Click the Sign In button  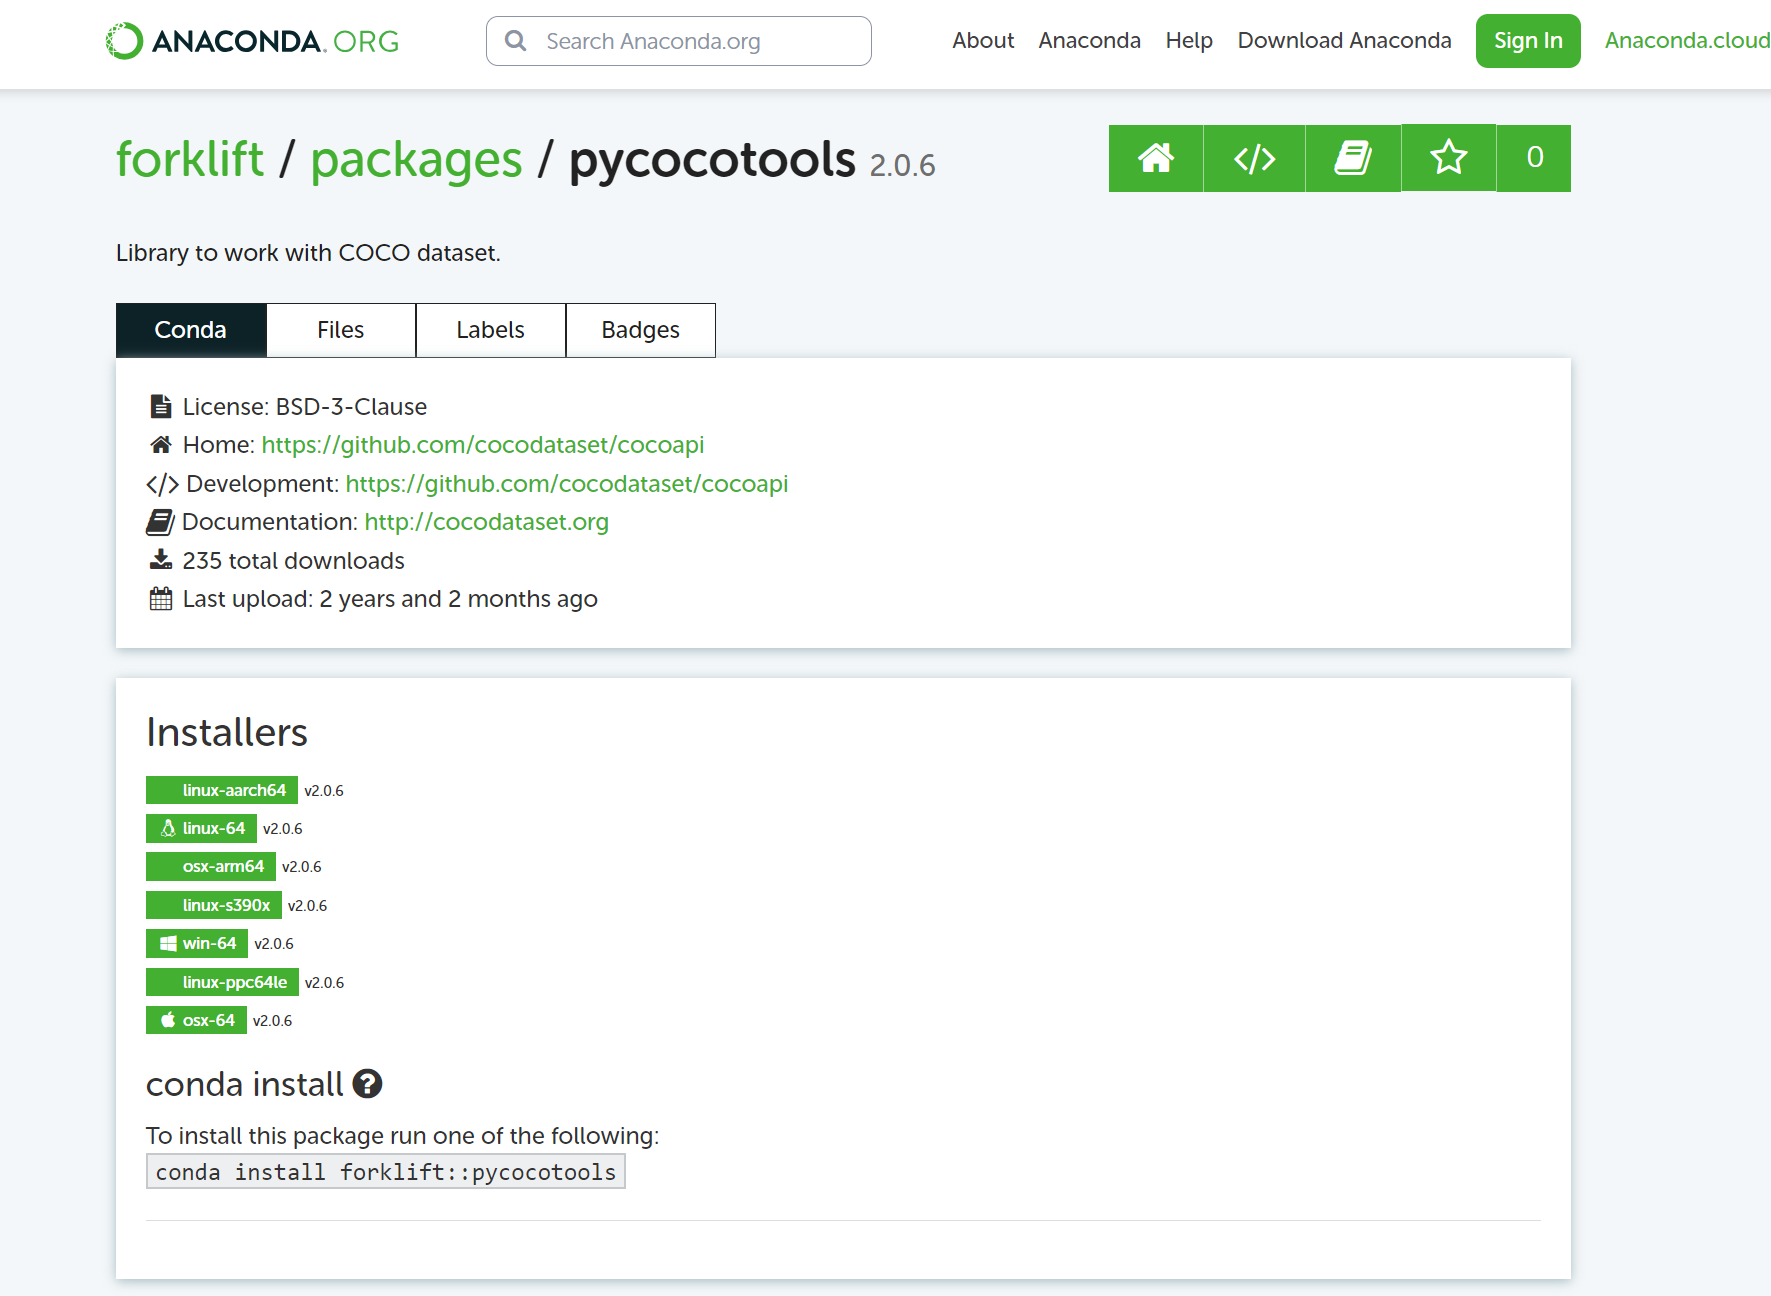click(1527, 41)
